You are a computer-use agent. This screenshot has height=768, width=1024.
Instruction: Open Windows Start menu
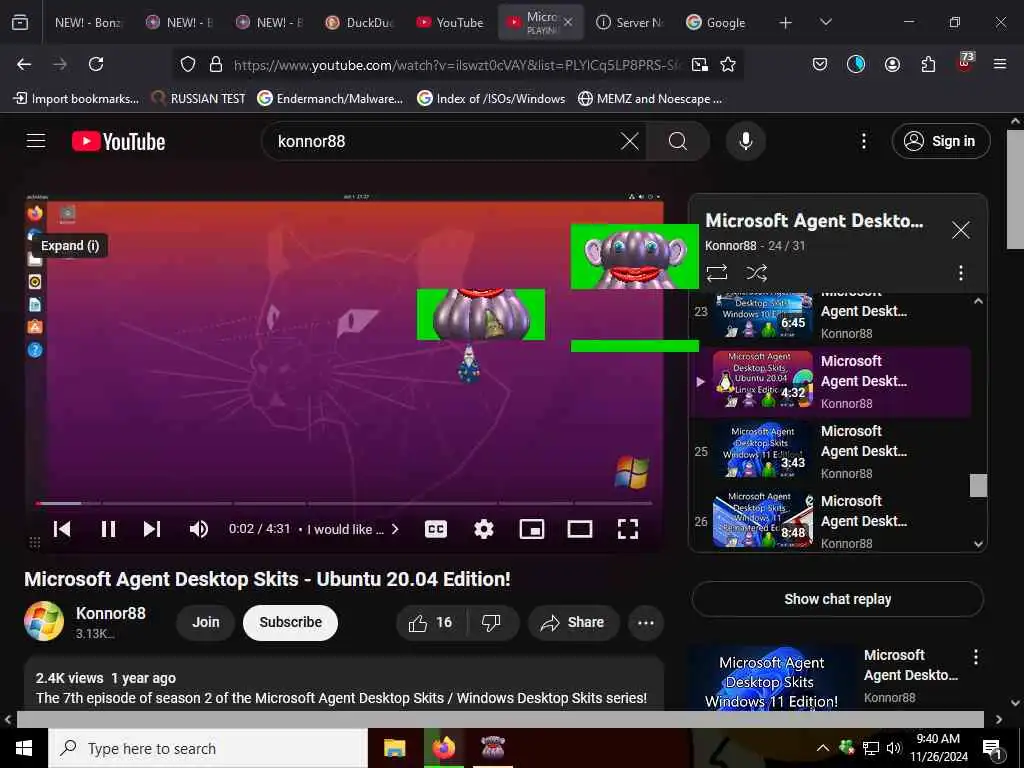(x=24, y=748)
